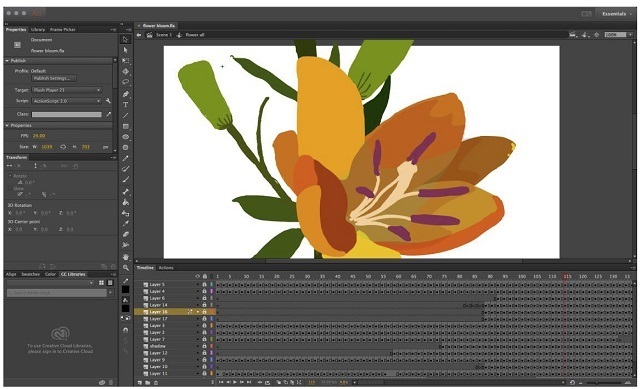Viewport: 640px width, 389px height.
Task: Open the Script ActionScript 3.0 dropdown
Action: (x=67, y=101)
